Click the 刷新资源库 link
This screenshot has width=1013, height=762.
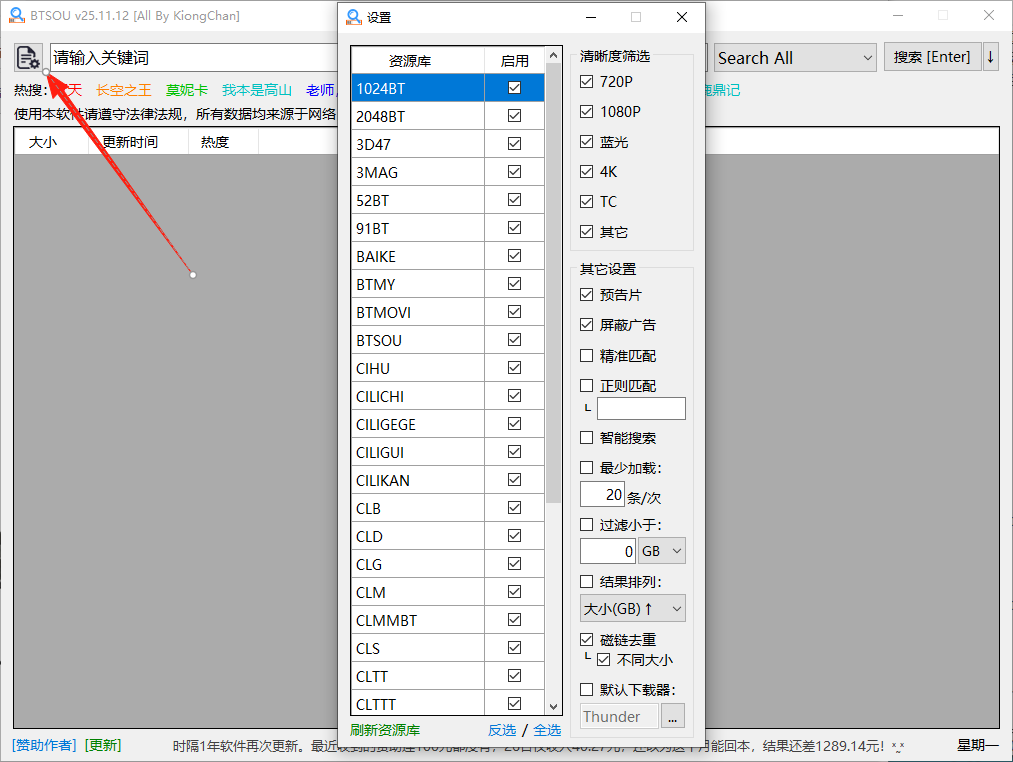coord(385,730)
